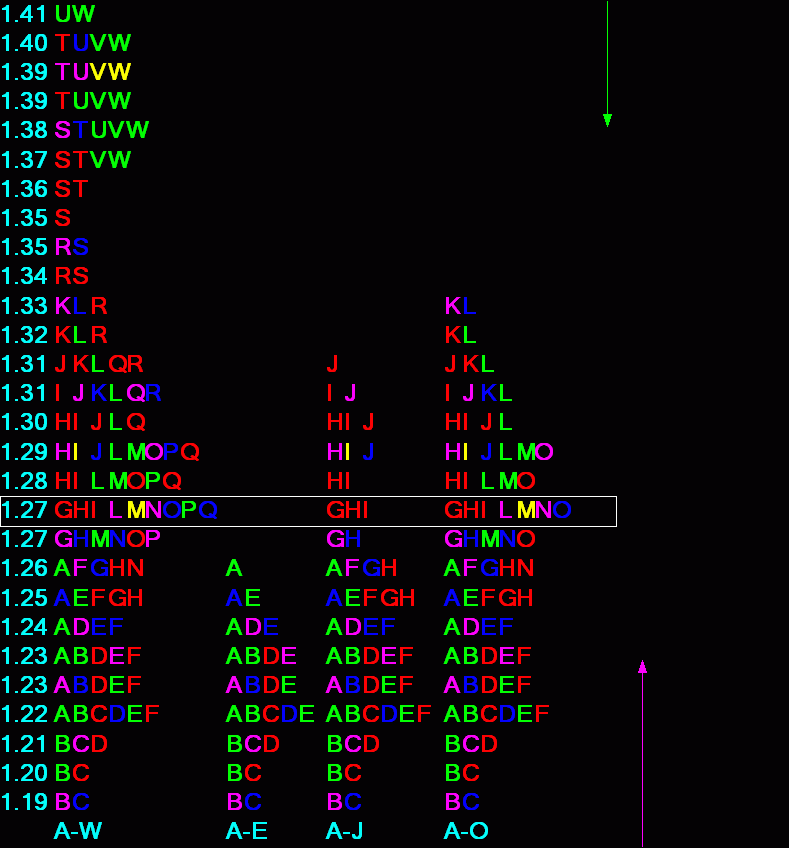Click the AEFGH letters in the A-O column

click(488, 598)
